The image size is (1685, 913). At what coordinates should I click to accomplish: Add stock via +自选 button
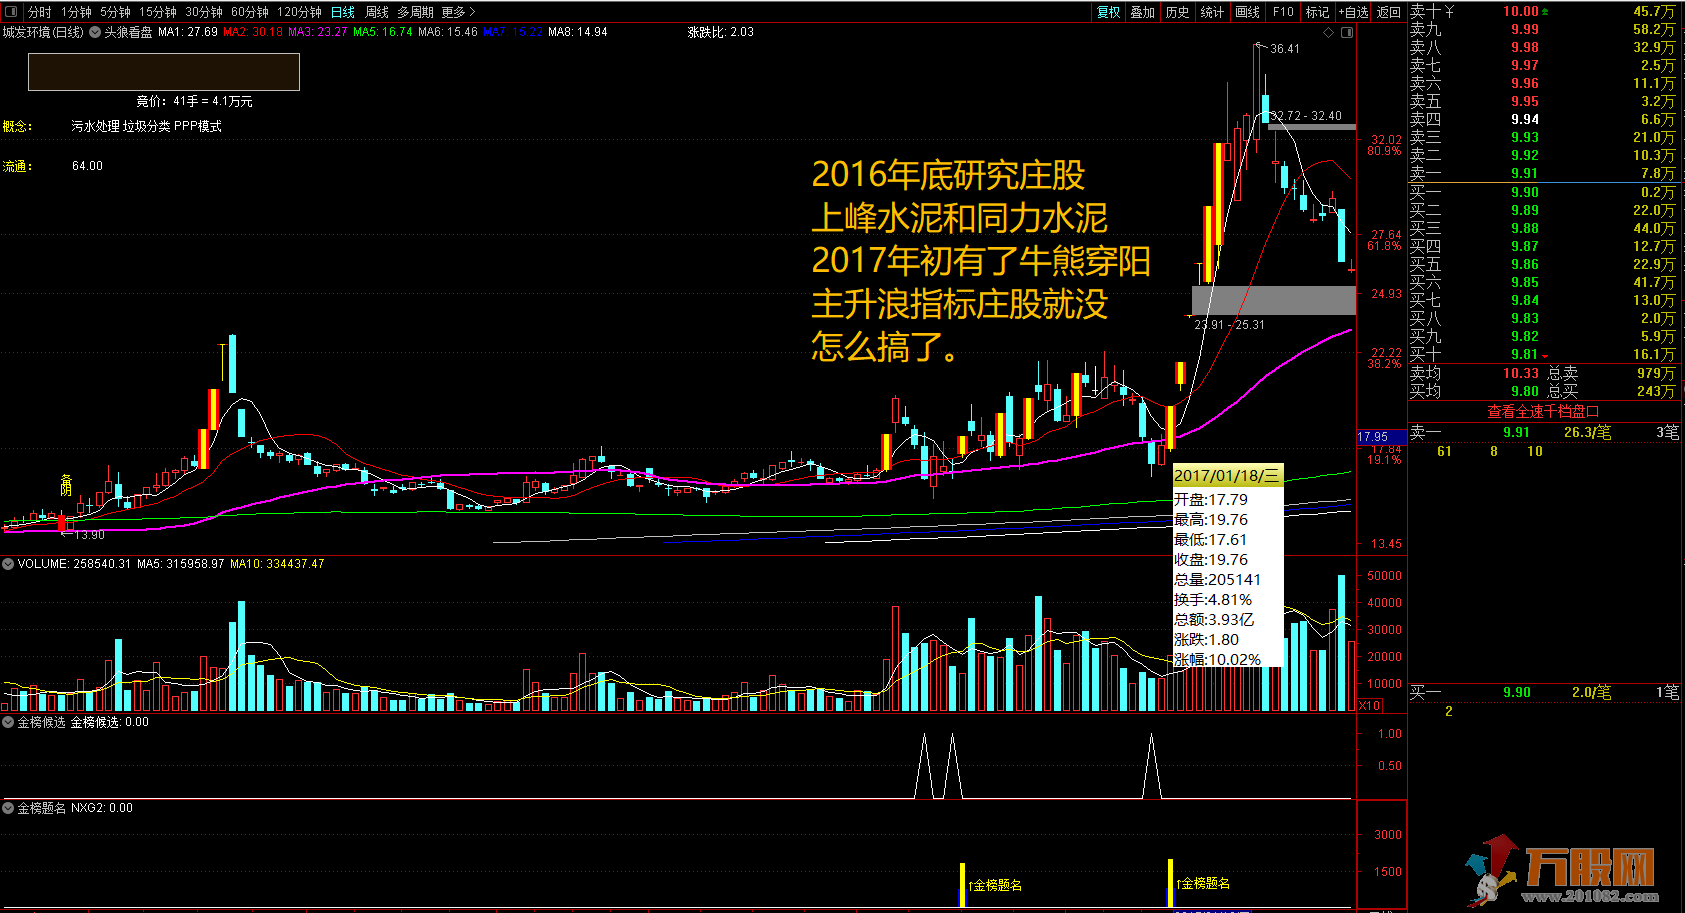pos(1353,12)
